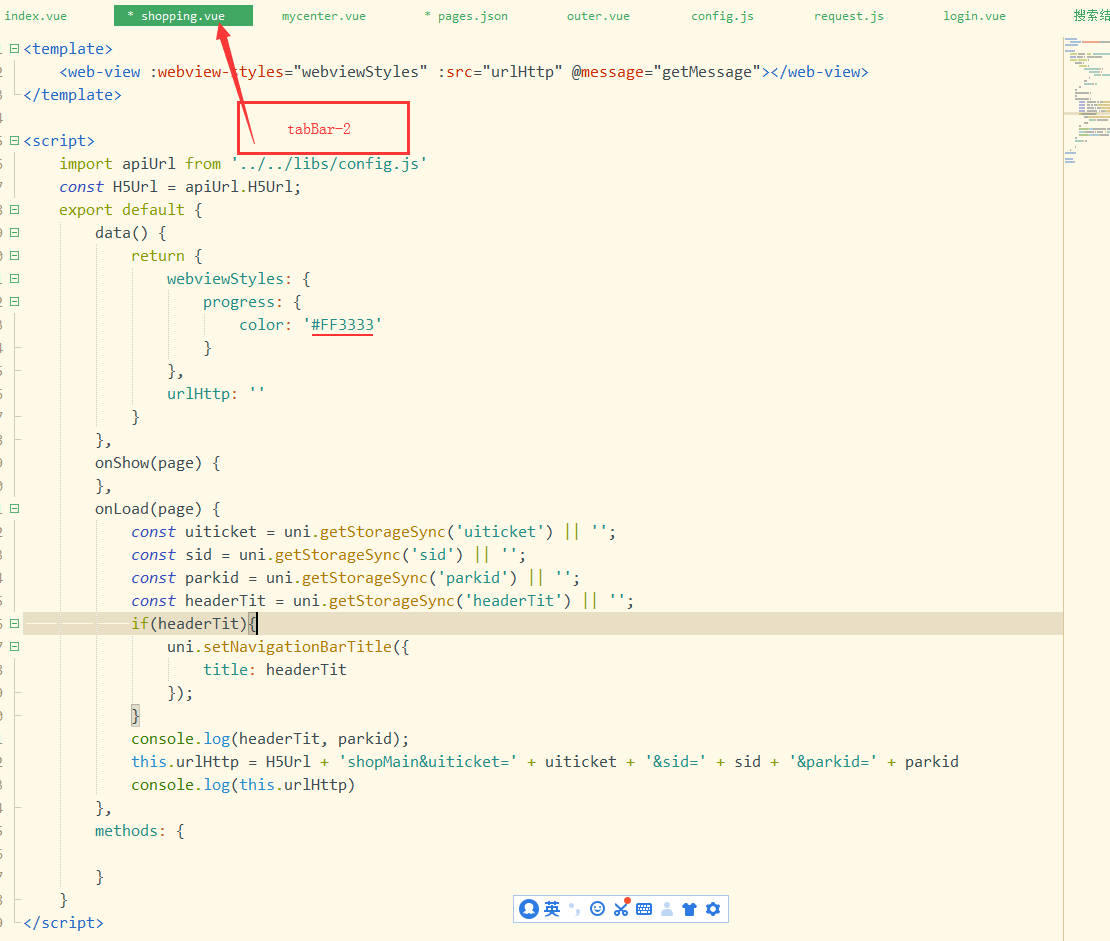Open the request.js tab
The height and width of the screenshot is (941, 1110).
[x=849, y=16]
